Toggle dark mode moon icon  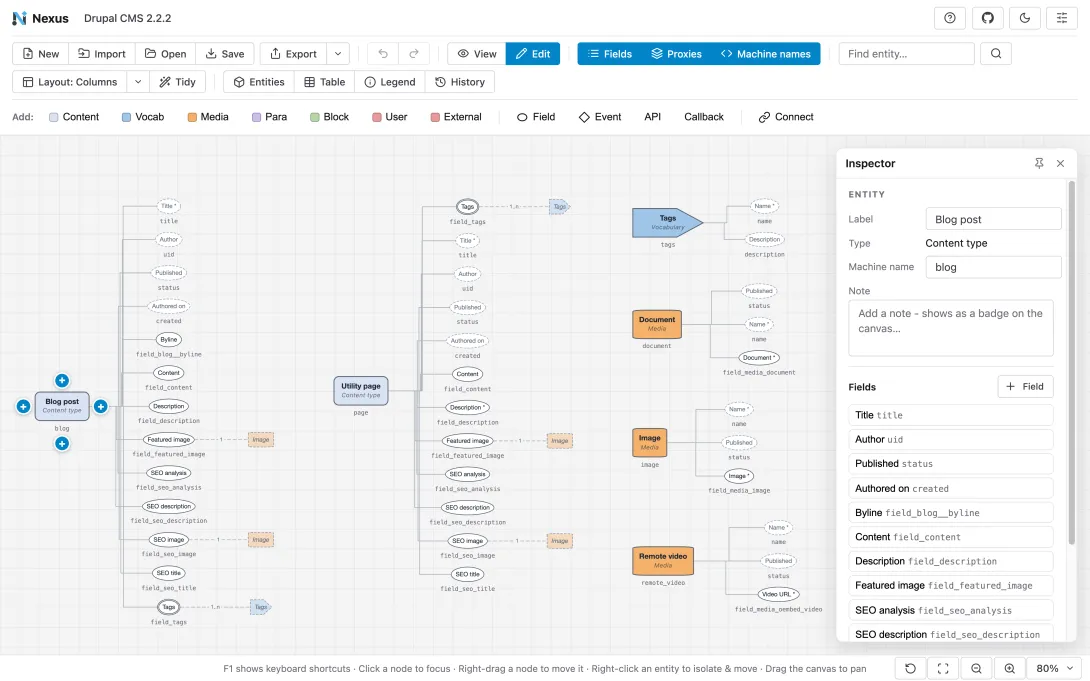pyautogui.click(x=1025, y=18)
